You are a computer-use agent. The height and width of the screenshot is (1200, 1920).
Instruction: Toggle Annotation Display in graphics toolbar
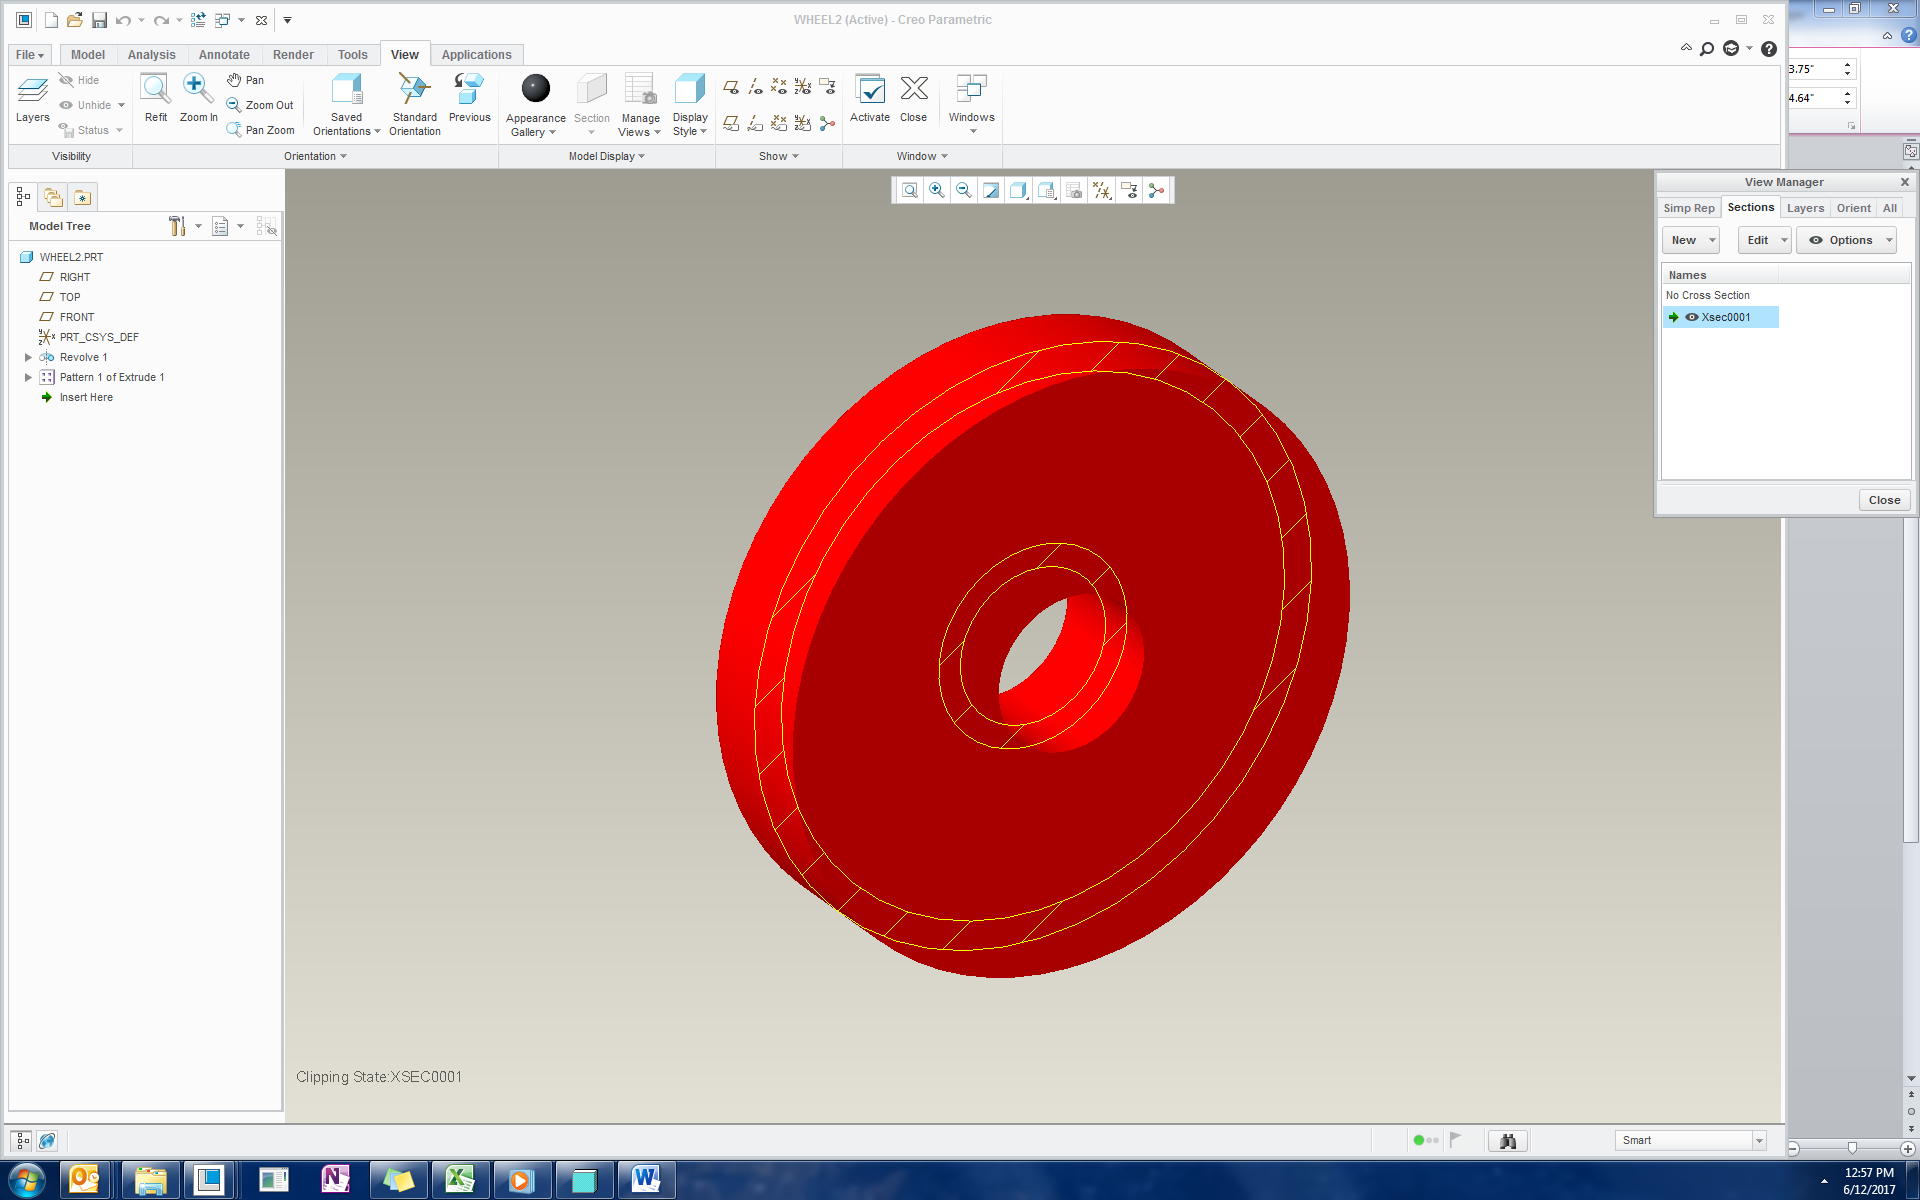(1129, 190)
